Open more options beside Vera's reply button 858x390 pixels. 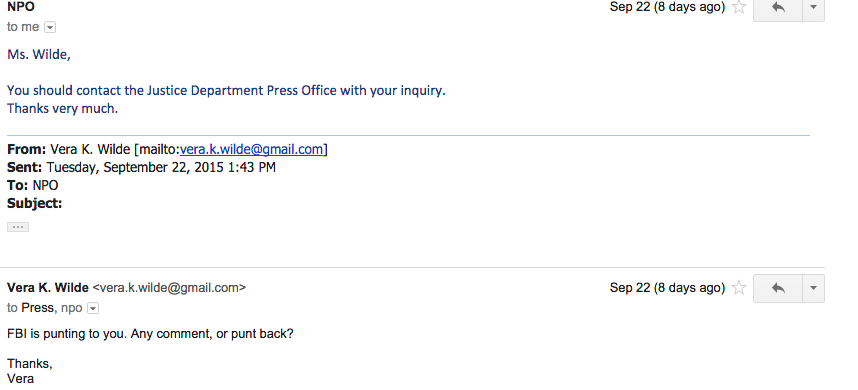point(813,288)
